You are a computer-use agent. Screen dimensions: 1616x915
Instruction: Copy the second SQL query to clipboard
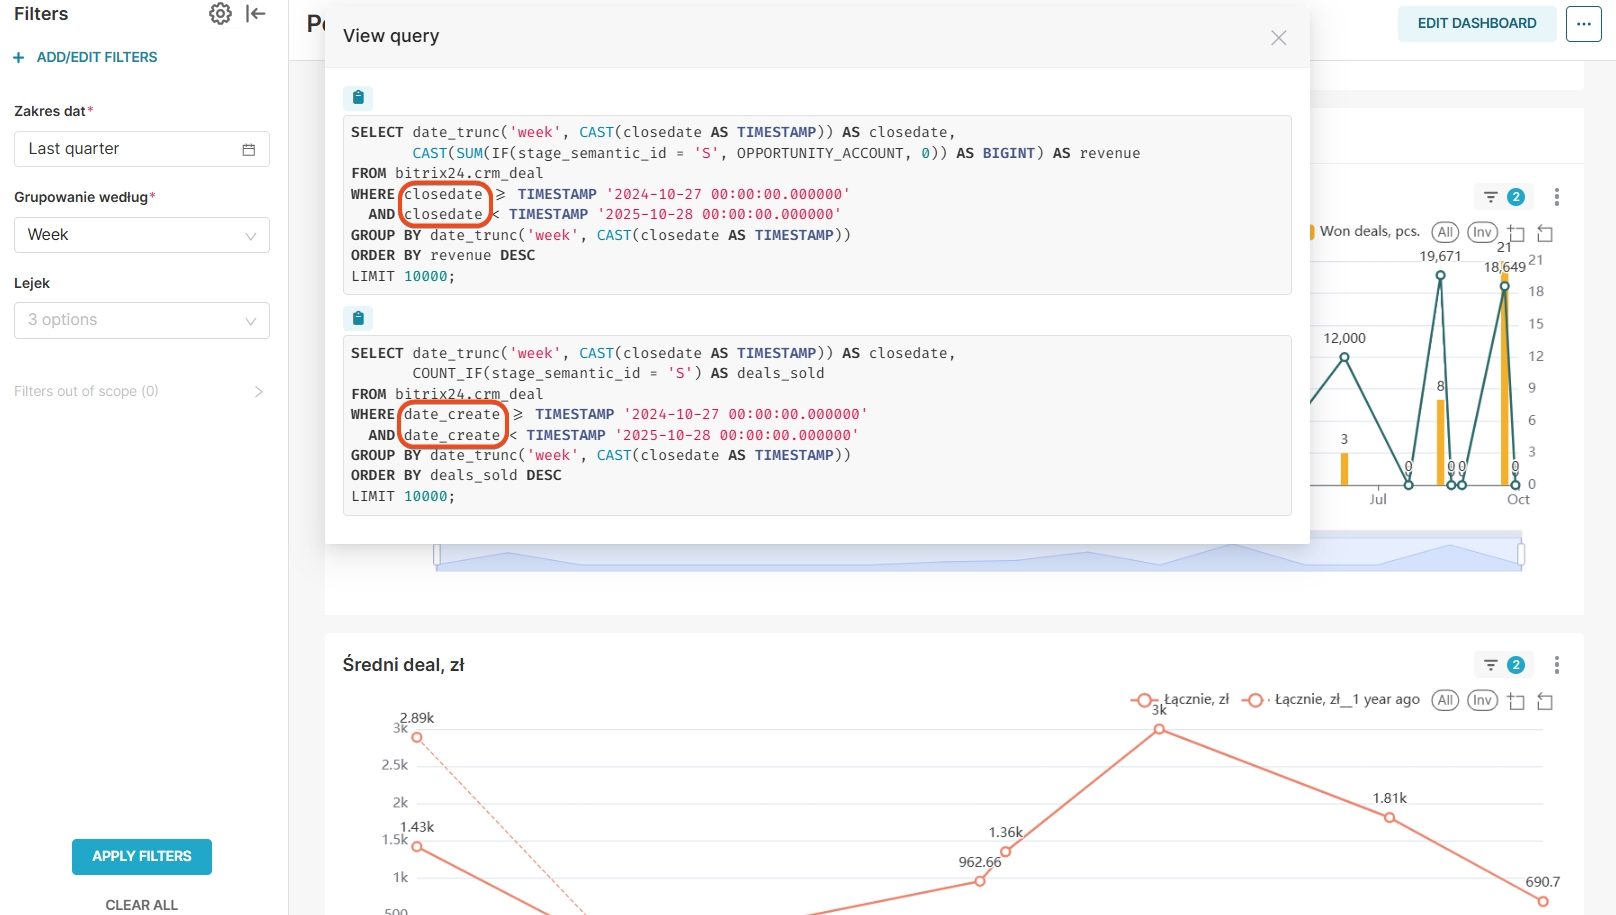(x=358, y=318)
